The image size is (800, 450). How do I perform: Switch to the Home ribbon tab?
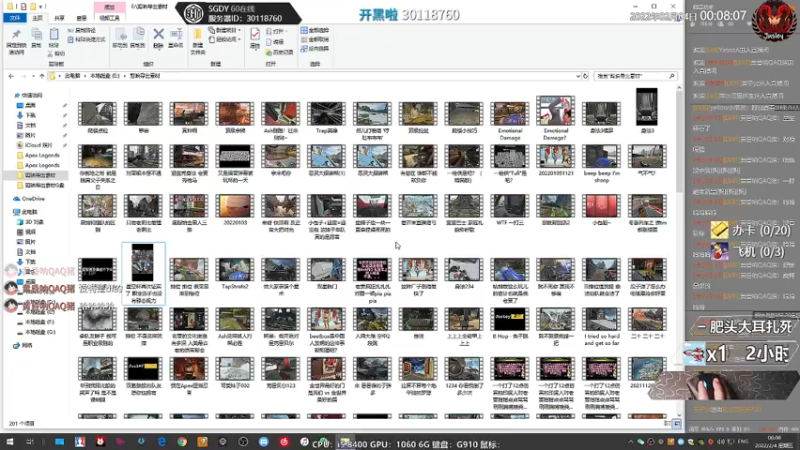click(x=37, y=18)
